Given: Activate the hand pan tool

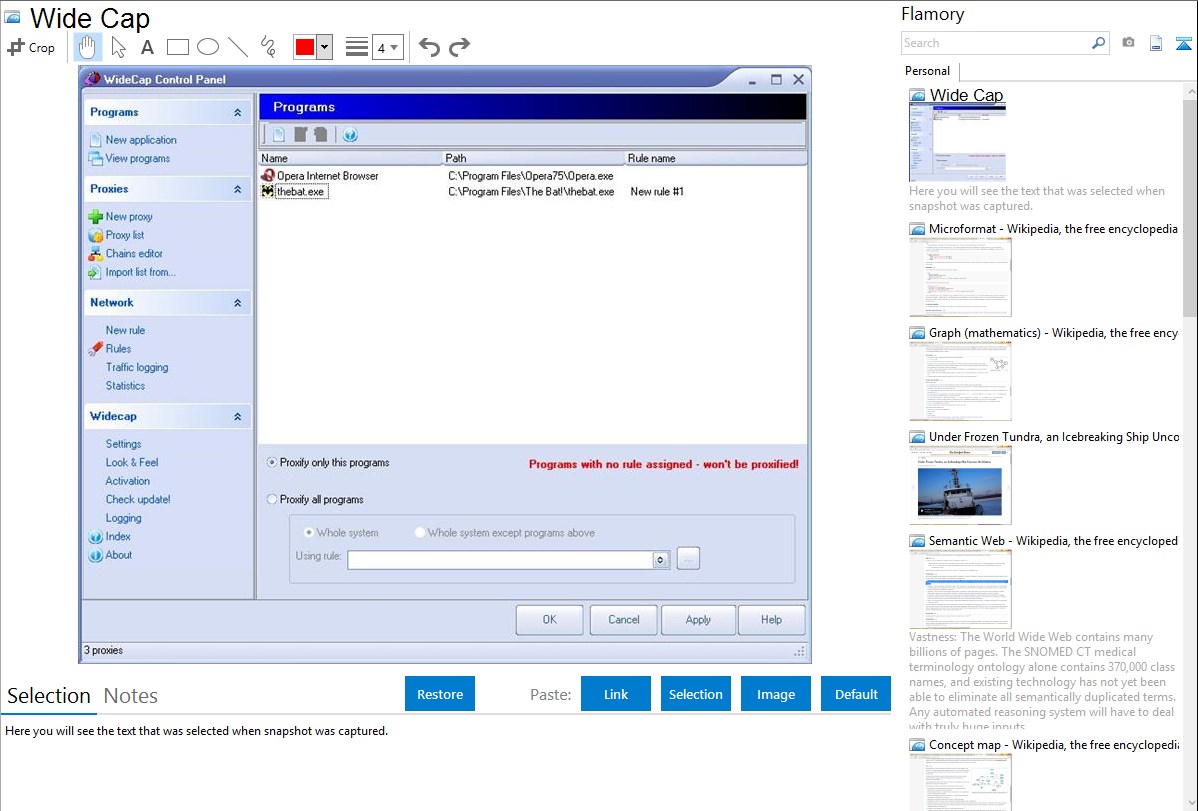Looking at the screenshot, I should pos(88,47).
